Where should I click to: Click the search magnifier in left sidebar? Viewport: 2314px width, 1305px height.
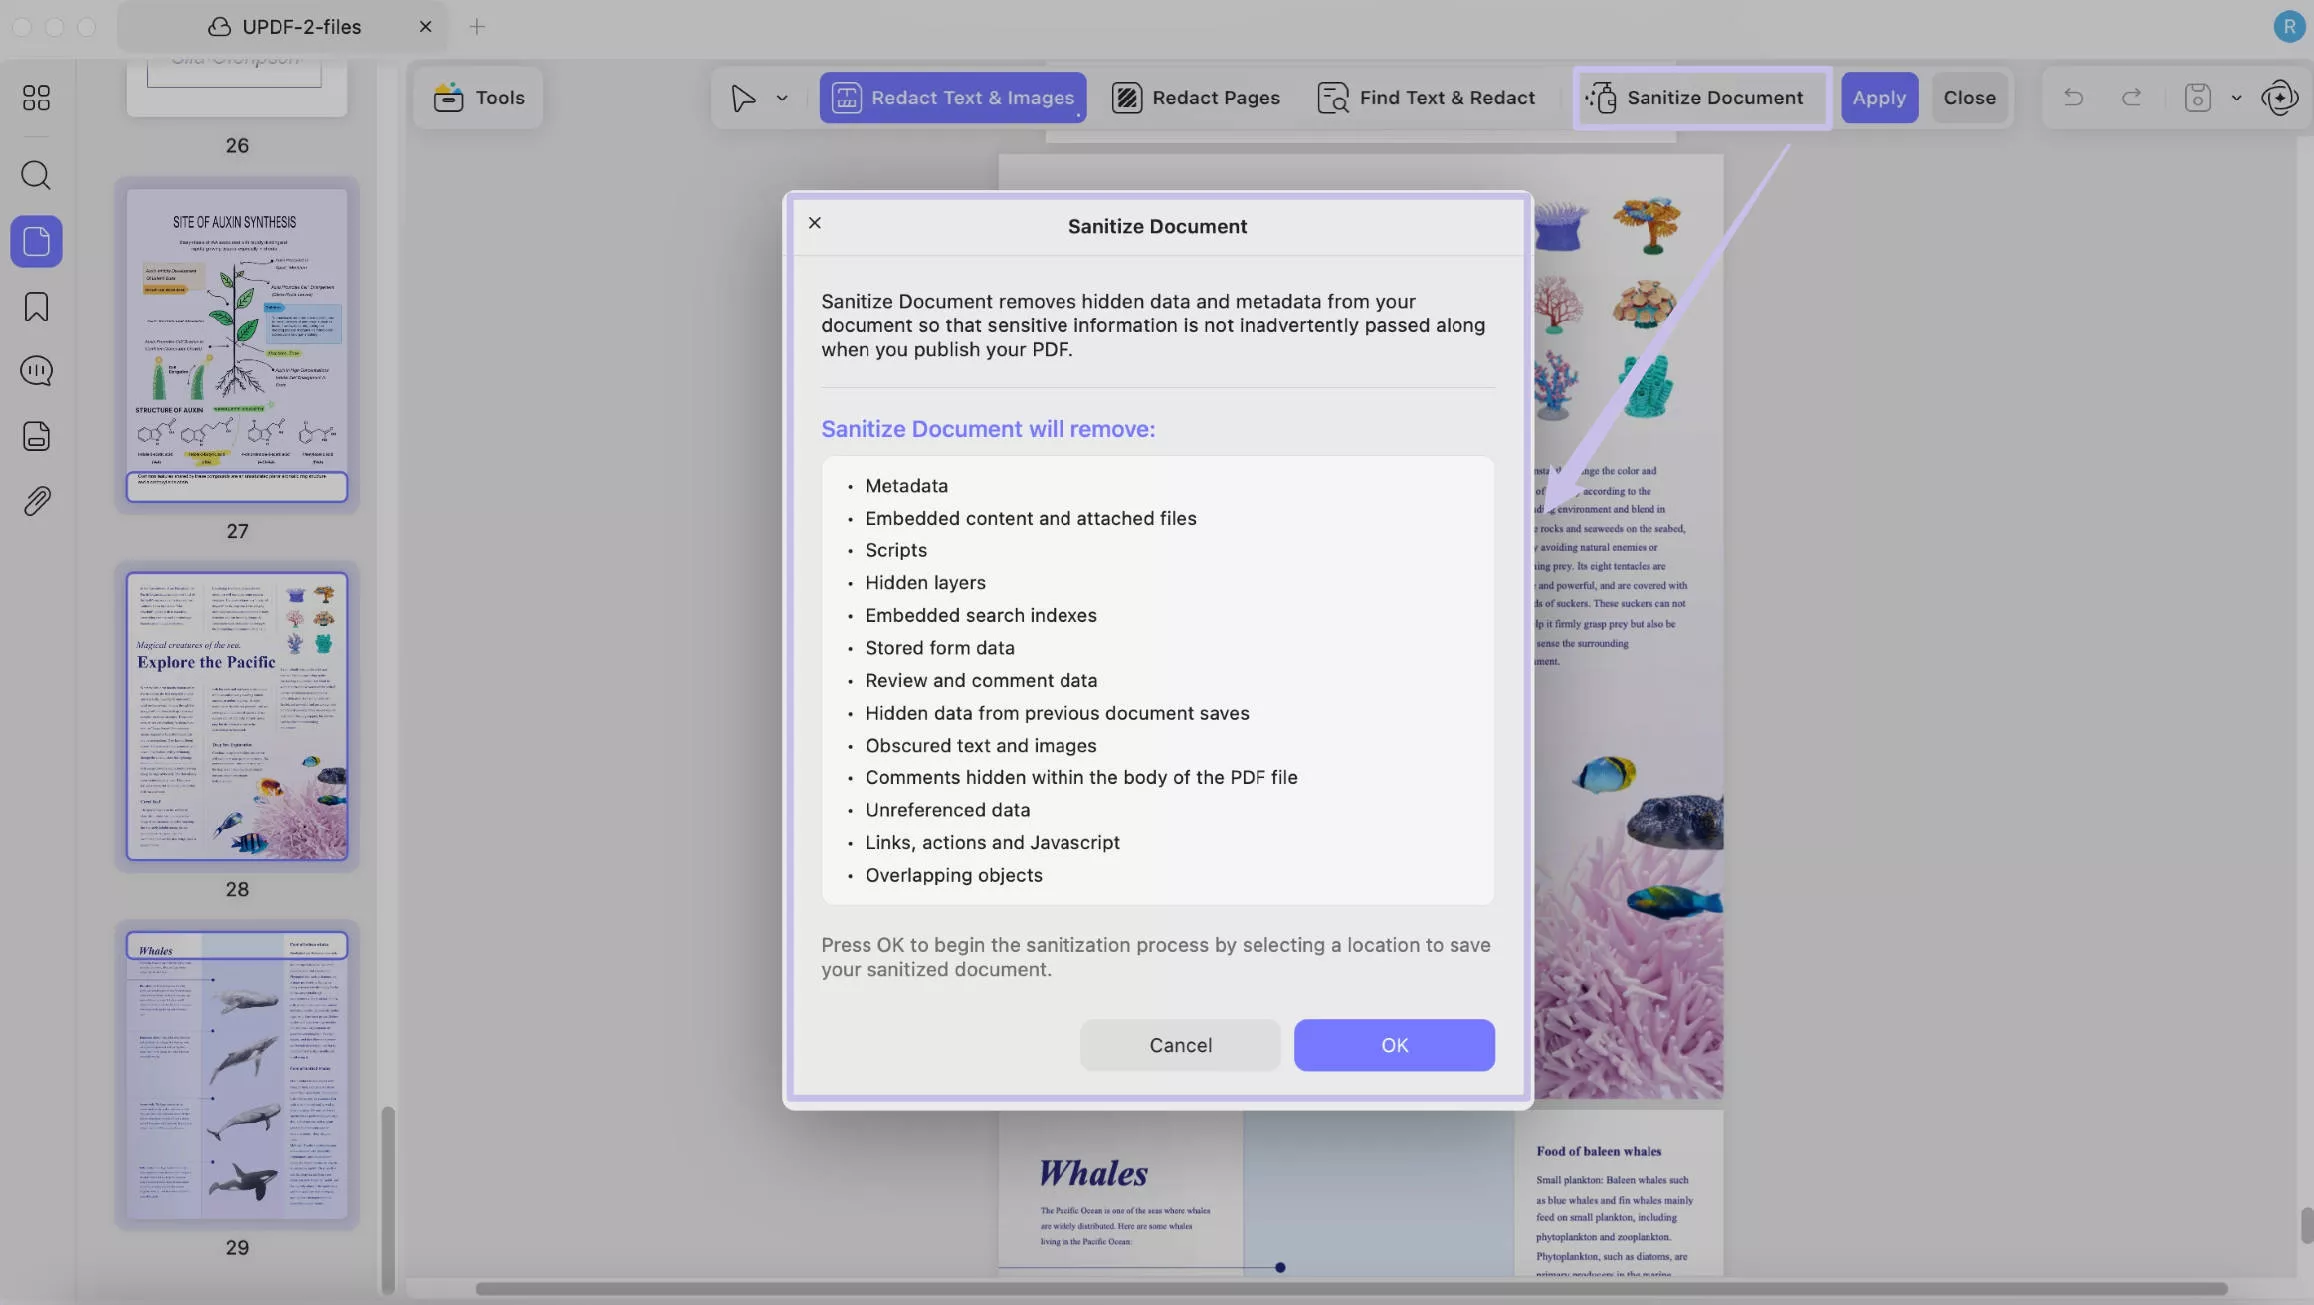(36, 175)
